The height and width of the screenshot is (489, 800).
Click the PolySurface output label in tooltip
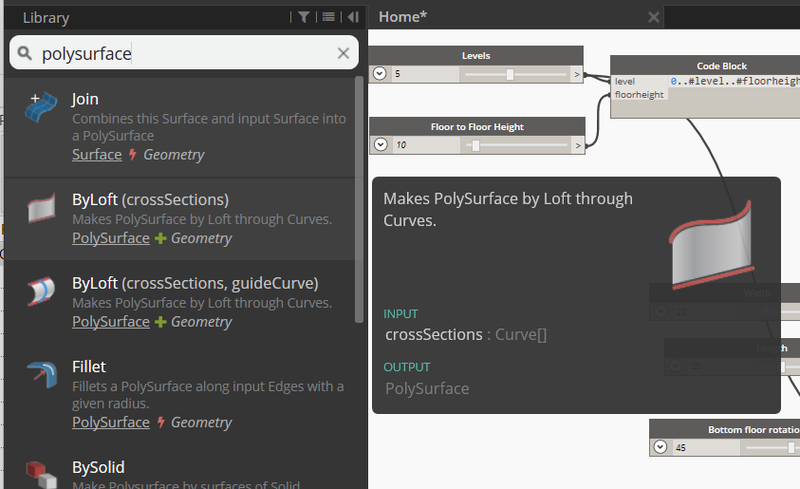[427, 389]
